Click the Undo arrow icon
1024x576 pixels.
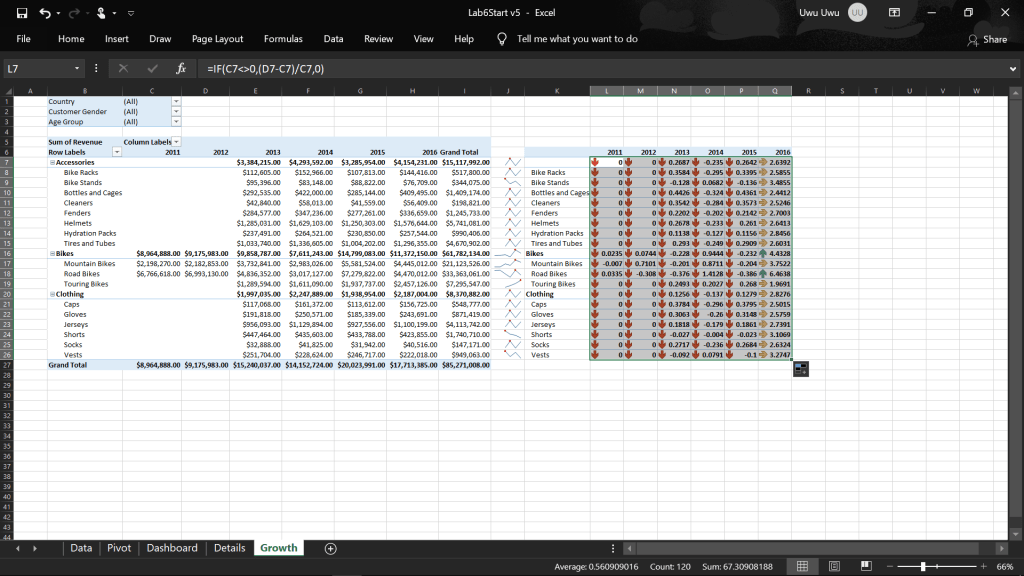coord(43,13)
